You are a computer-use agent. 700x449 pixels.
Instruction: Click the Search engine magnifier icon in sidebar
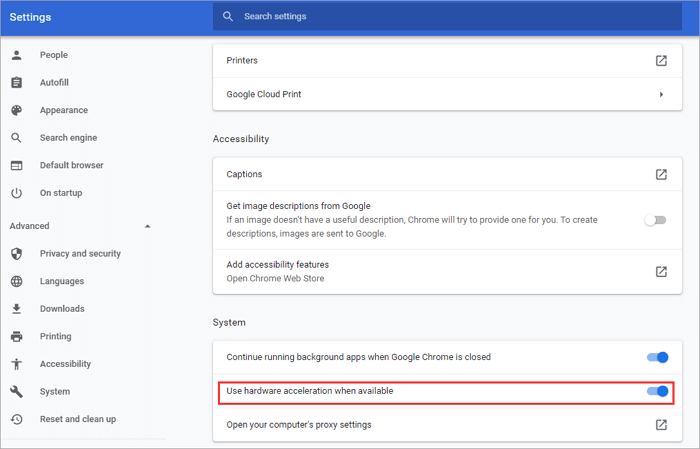click(x=17, y=138)
